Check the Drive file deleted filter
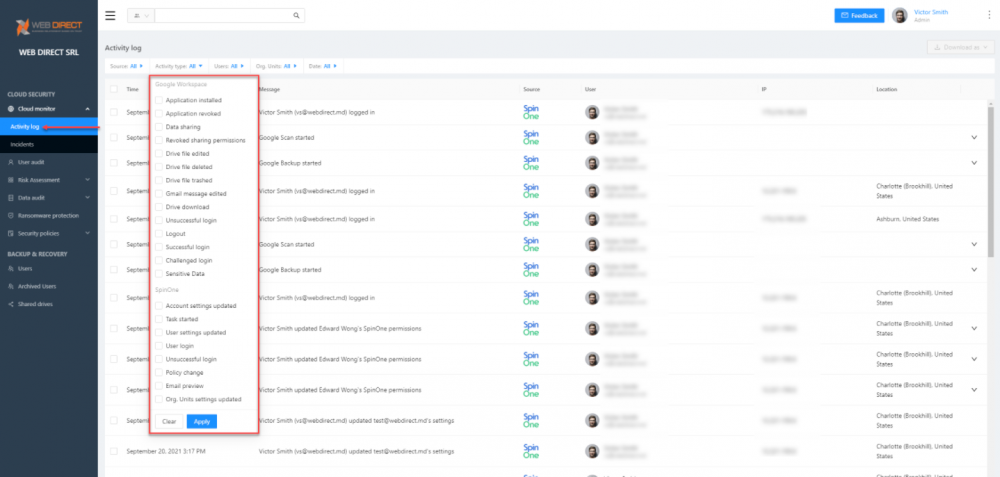Viewport: 1000px width, 477px height. click(x=159, y=167)
